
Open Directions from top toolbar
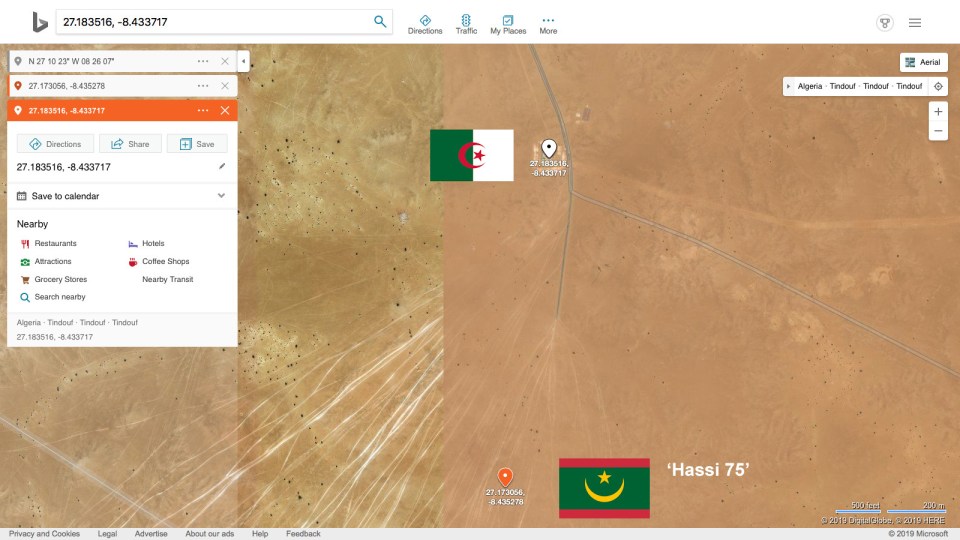point(425,24)
